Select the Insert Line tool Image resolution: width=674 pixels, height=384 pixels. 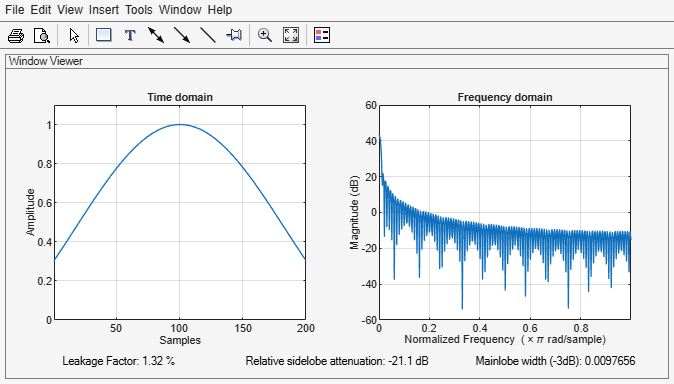click(x=208, y=35)
